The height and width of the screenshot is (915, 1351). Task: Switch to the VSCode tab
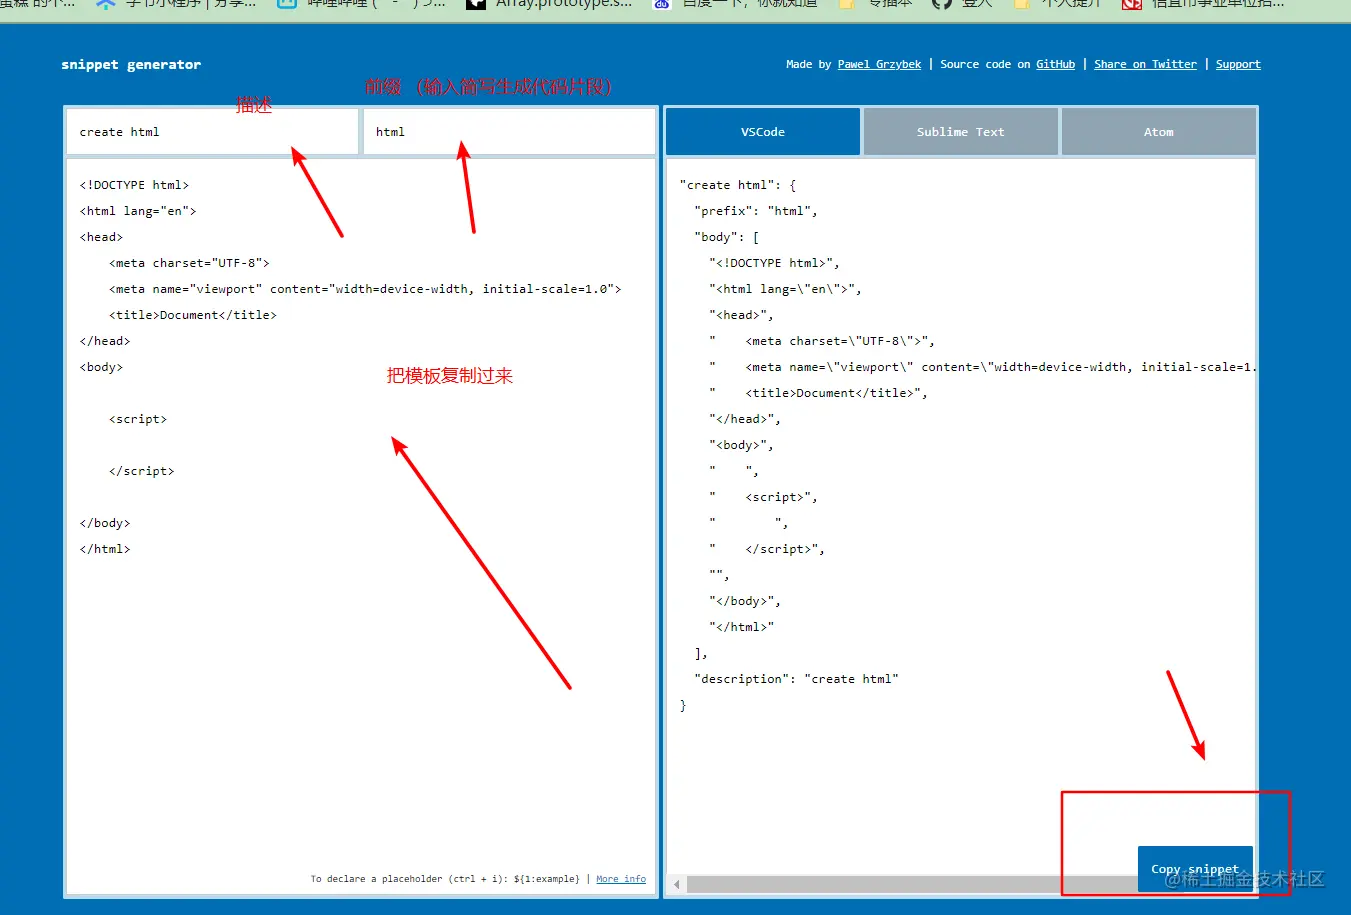762,132
